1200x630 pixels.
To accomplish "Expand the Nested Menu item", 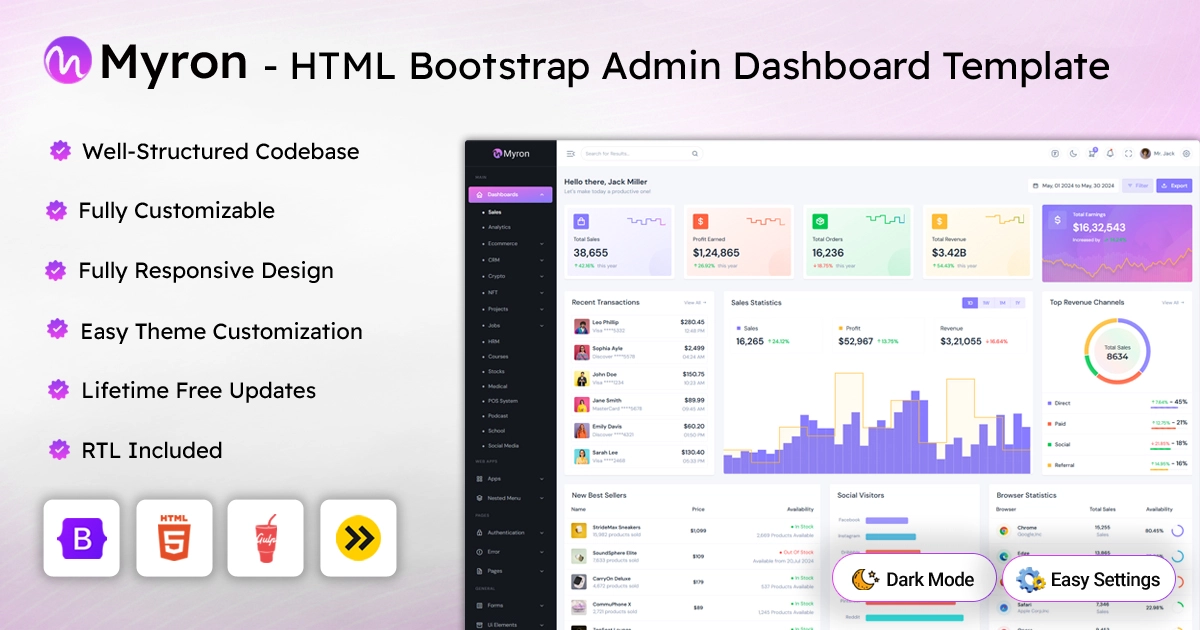I will (x=510, y=498).
